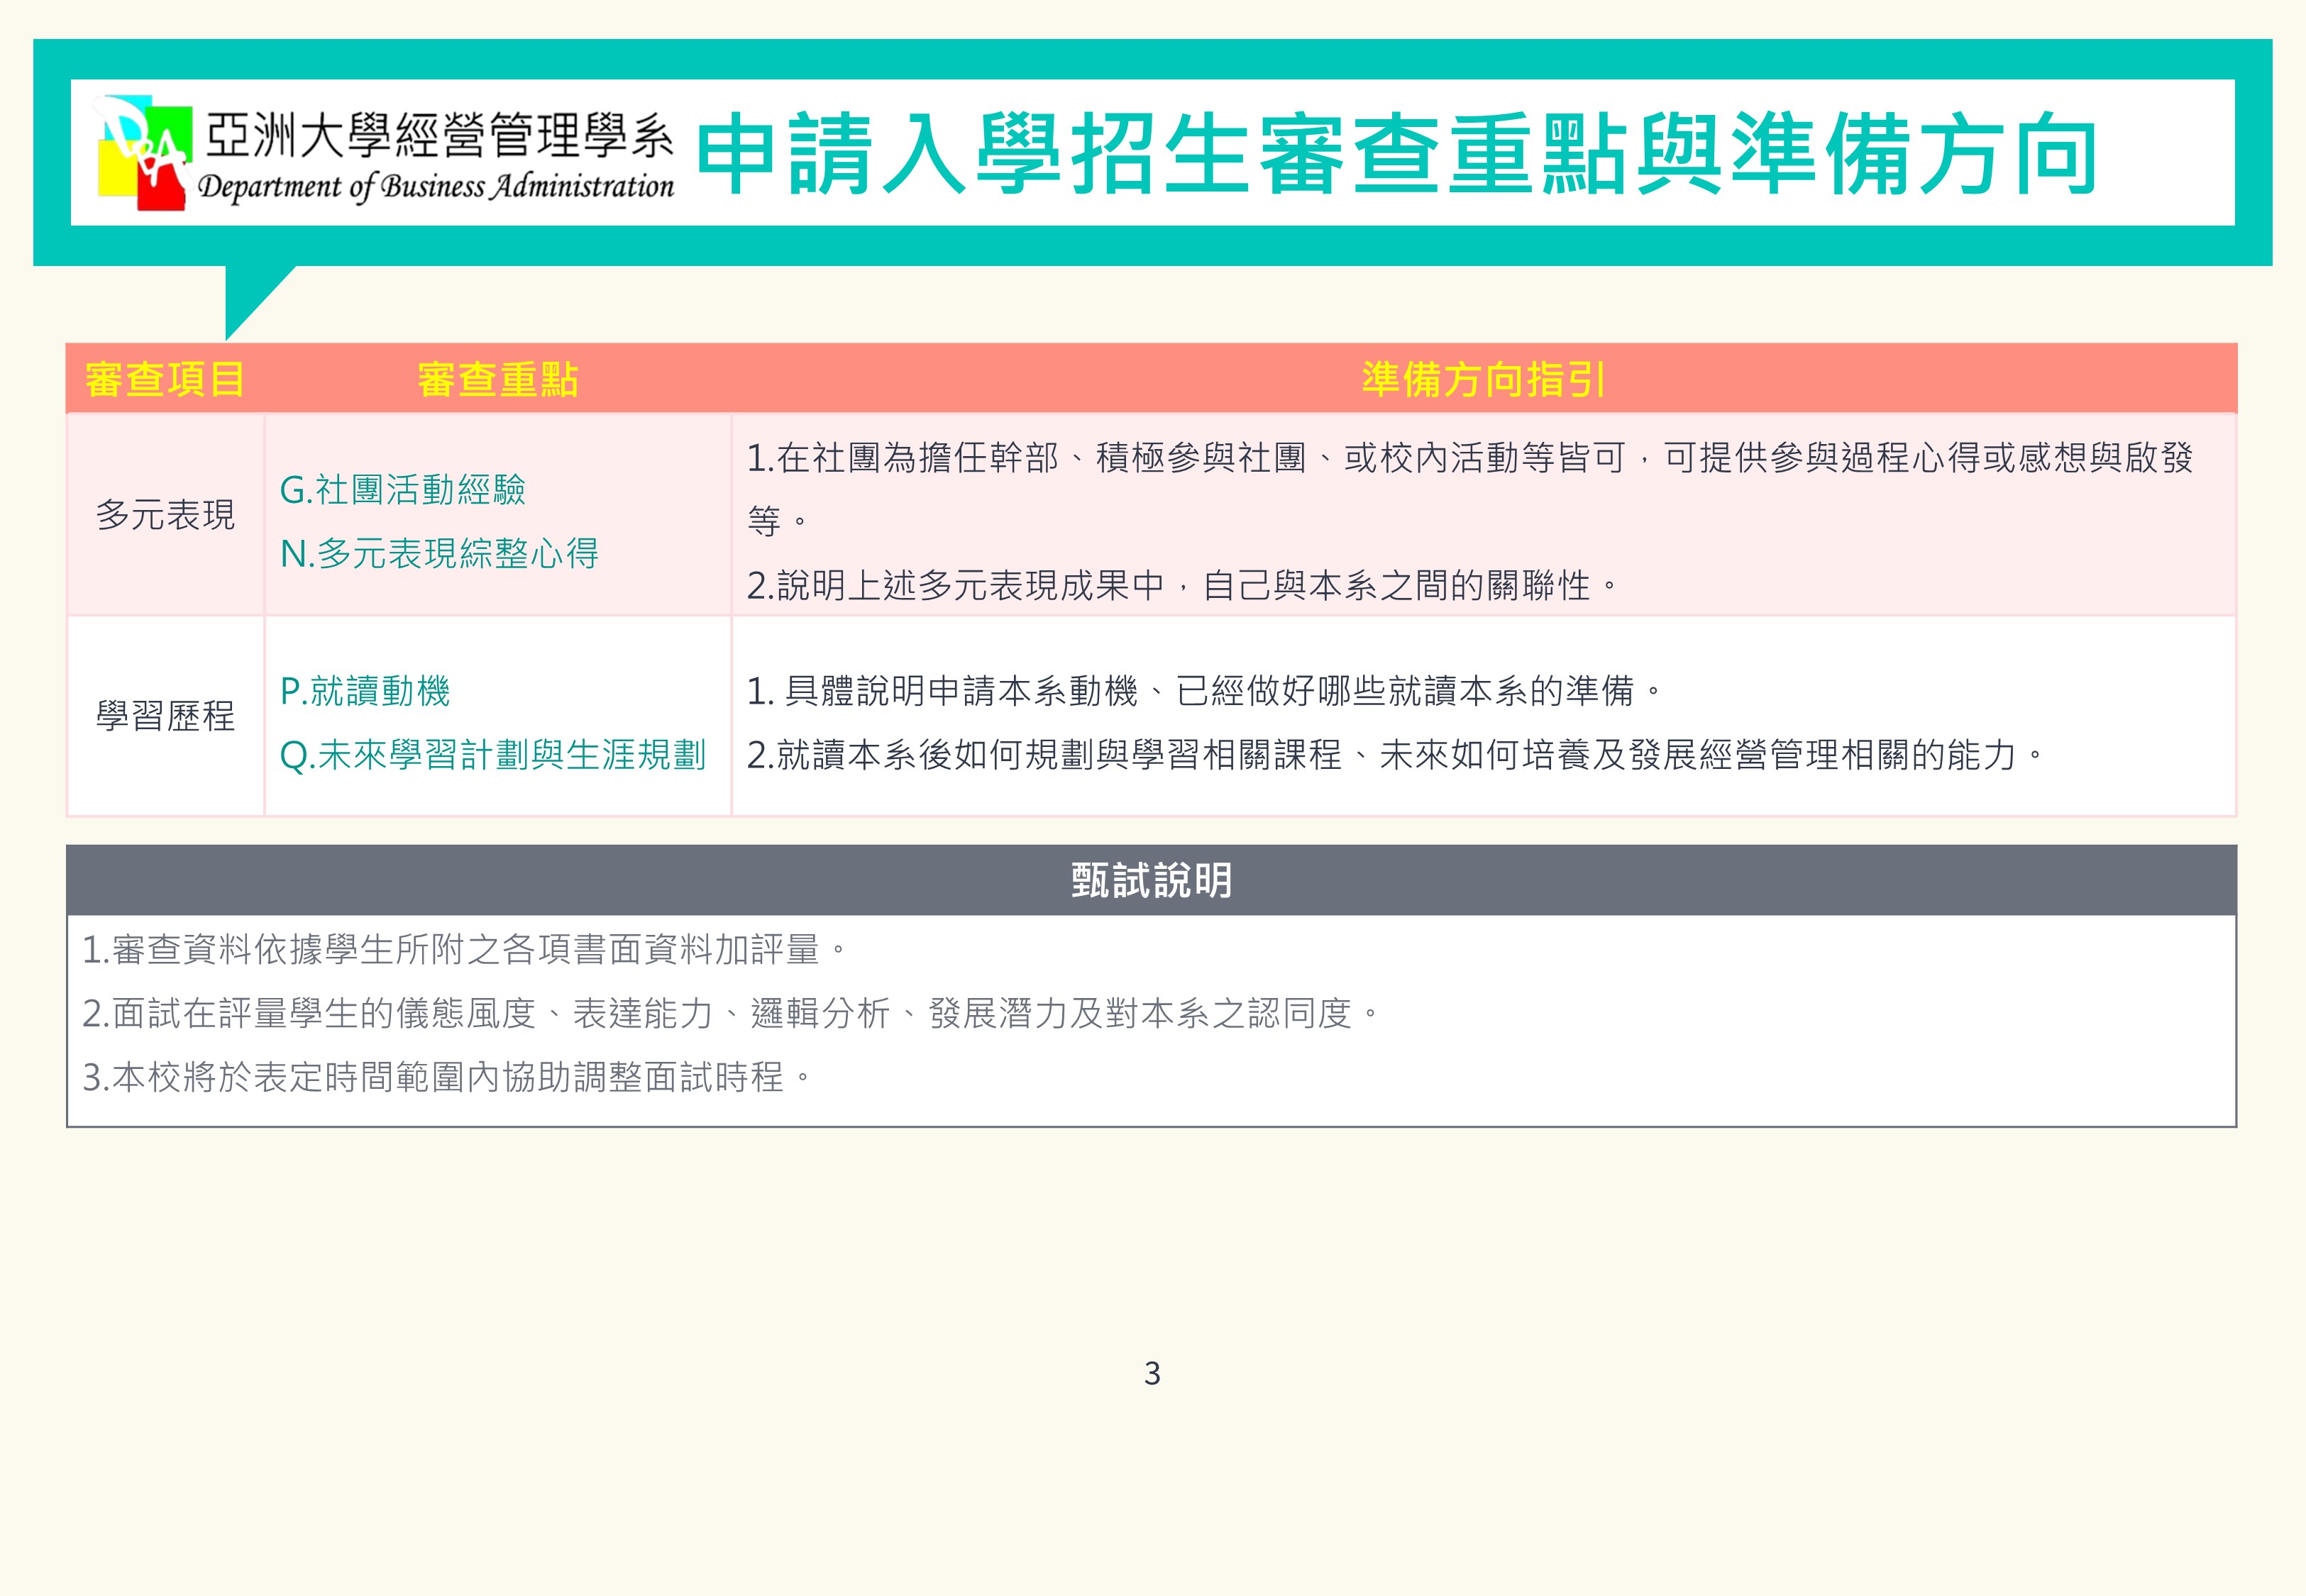Viewport: 2306px width, 1596px height.
Task: Click 'G.社團活動經驗' text
Action: 403,490
